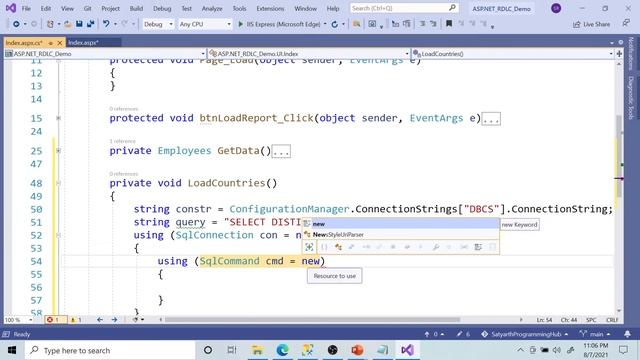Click the split editor plus icon
The height and width of the screenshot is (360, 640).
tap(619, 53)
